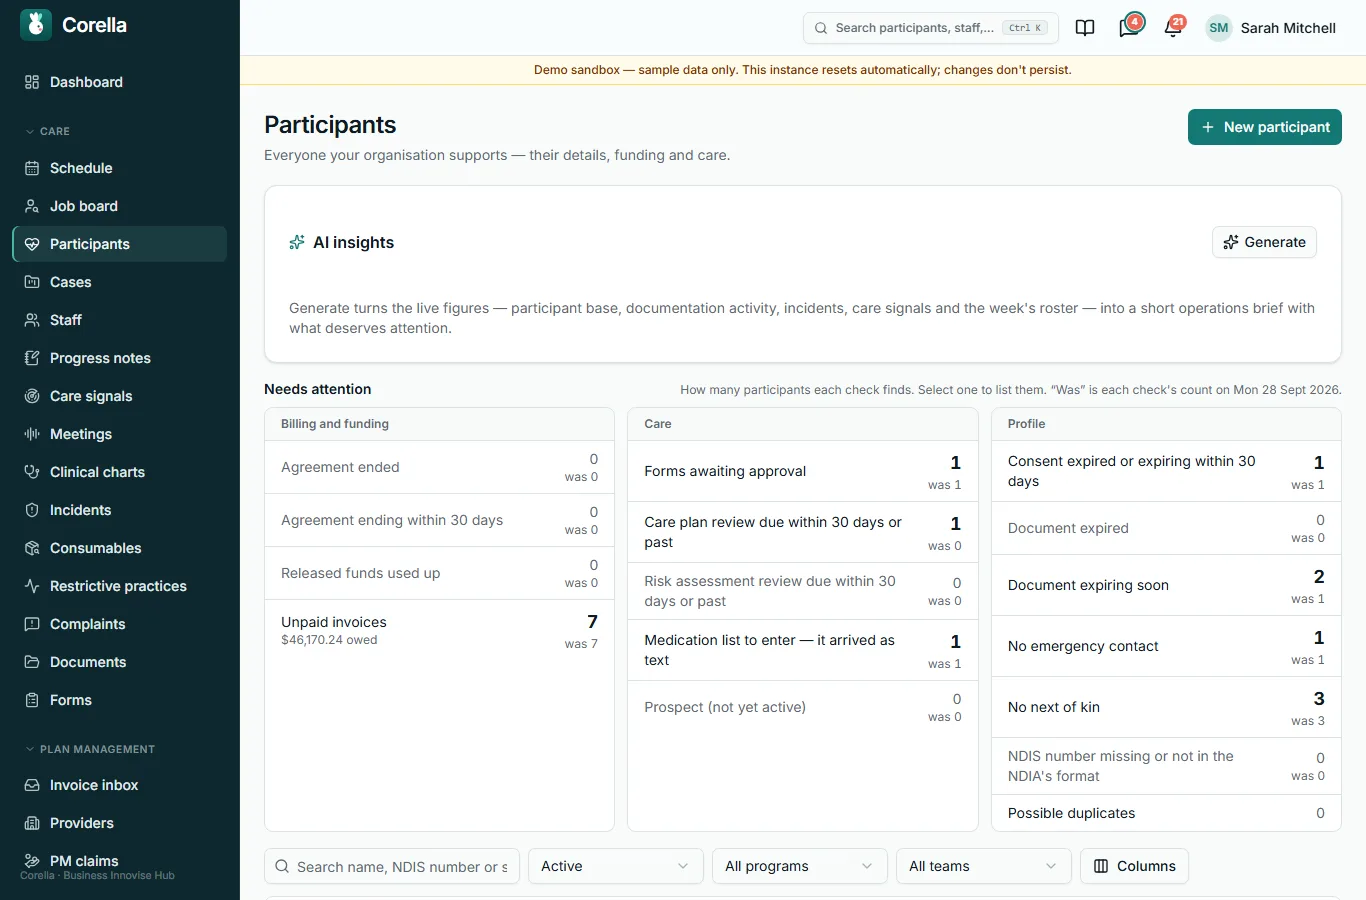
Task: Select the Agreement ended check
Action: (x=439, y=467)
